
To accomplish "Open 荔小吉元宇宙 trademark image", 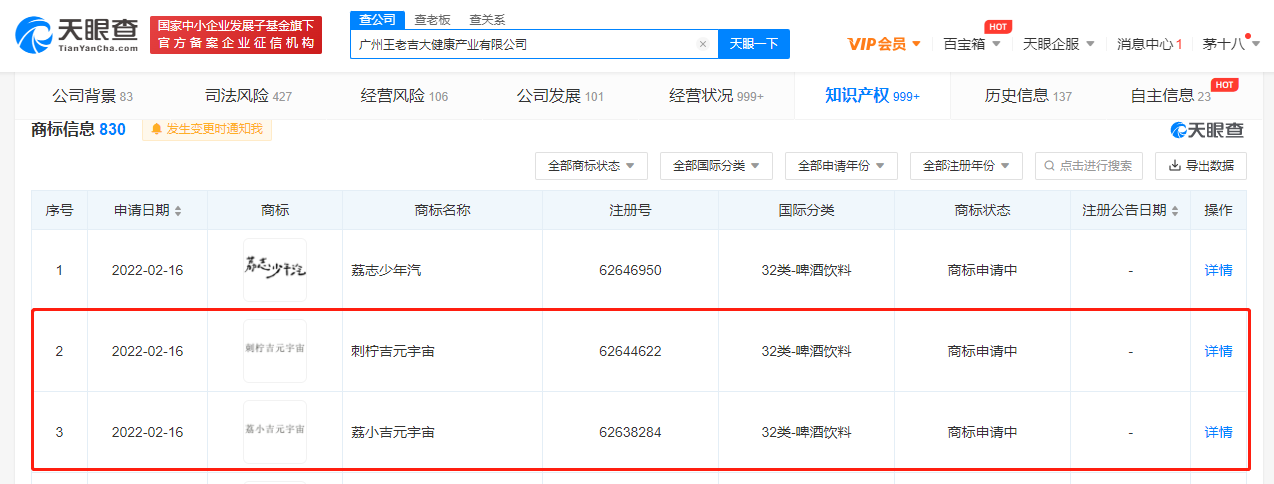I will click(x=275, y=432).
